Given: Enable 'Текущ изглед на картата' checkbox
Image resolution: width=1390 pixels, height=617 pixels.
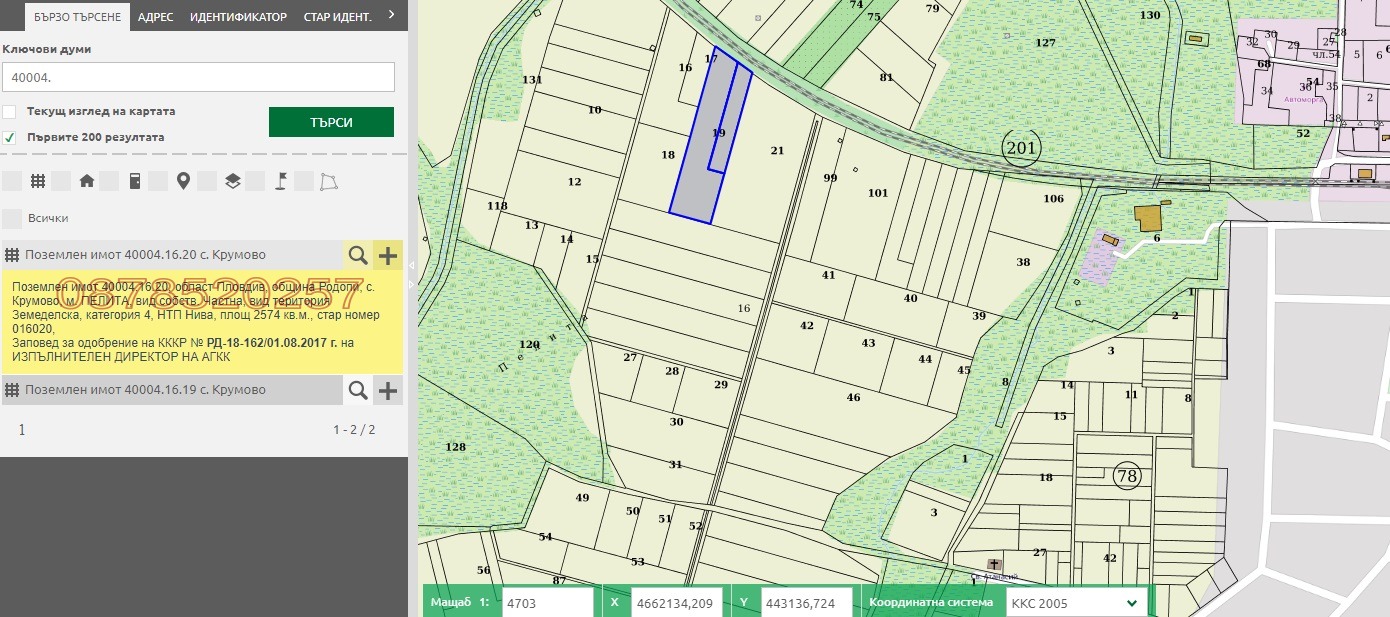Looking at the screenshot, I should pyautogui.click(x=9, y=112).
